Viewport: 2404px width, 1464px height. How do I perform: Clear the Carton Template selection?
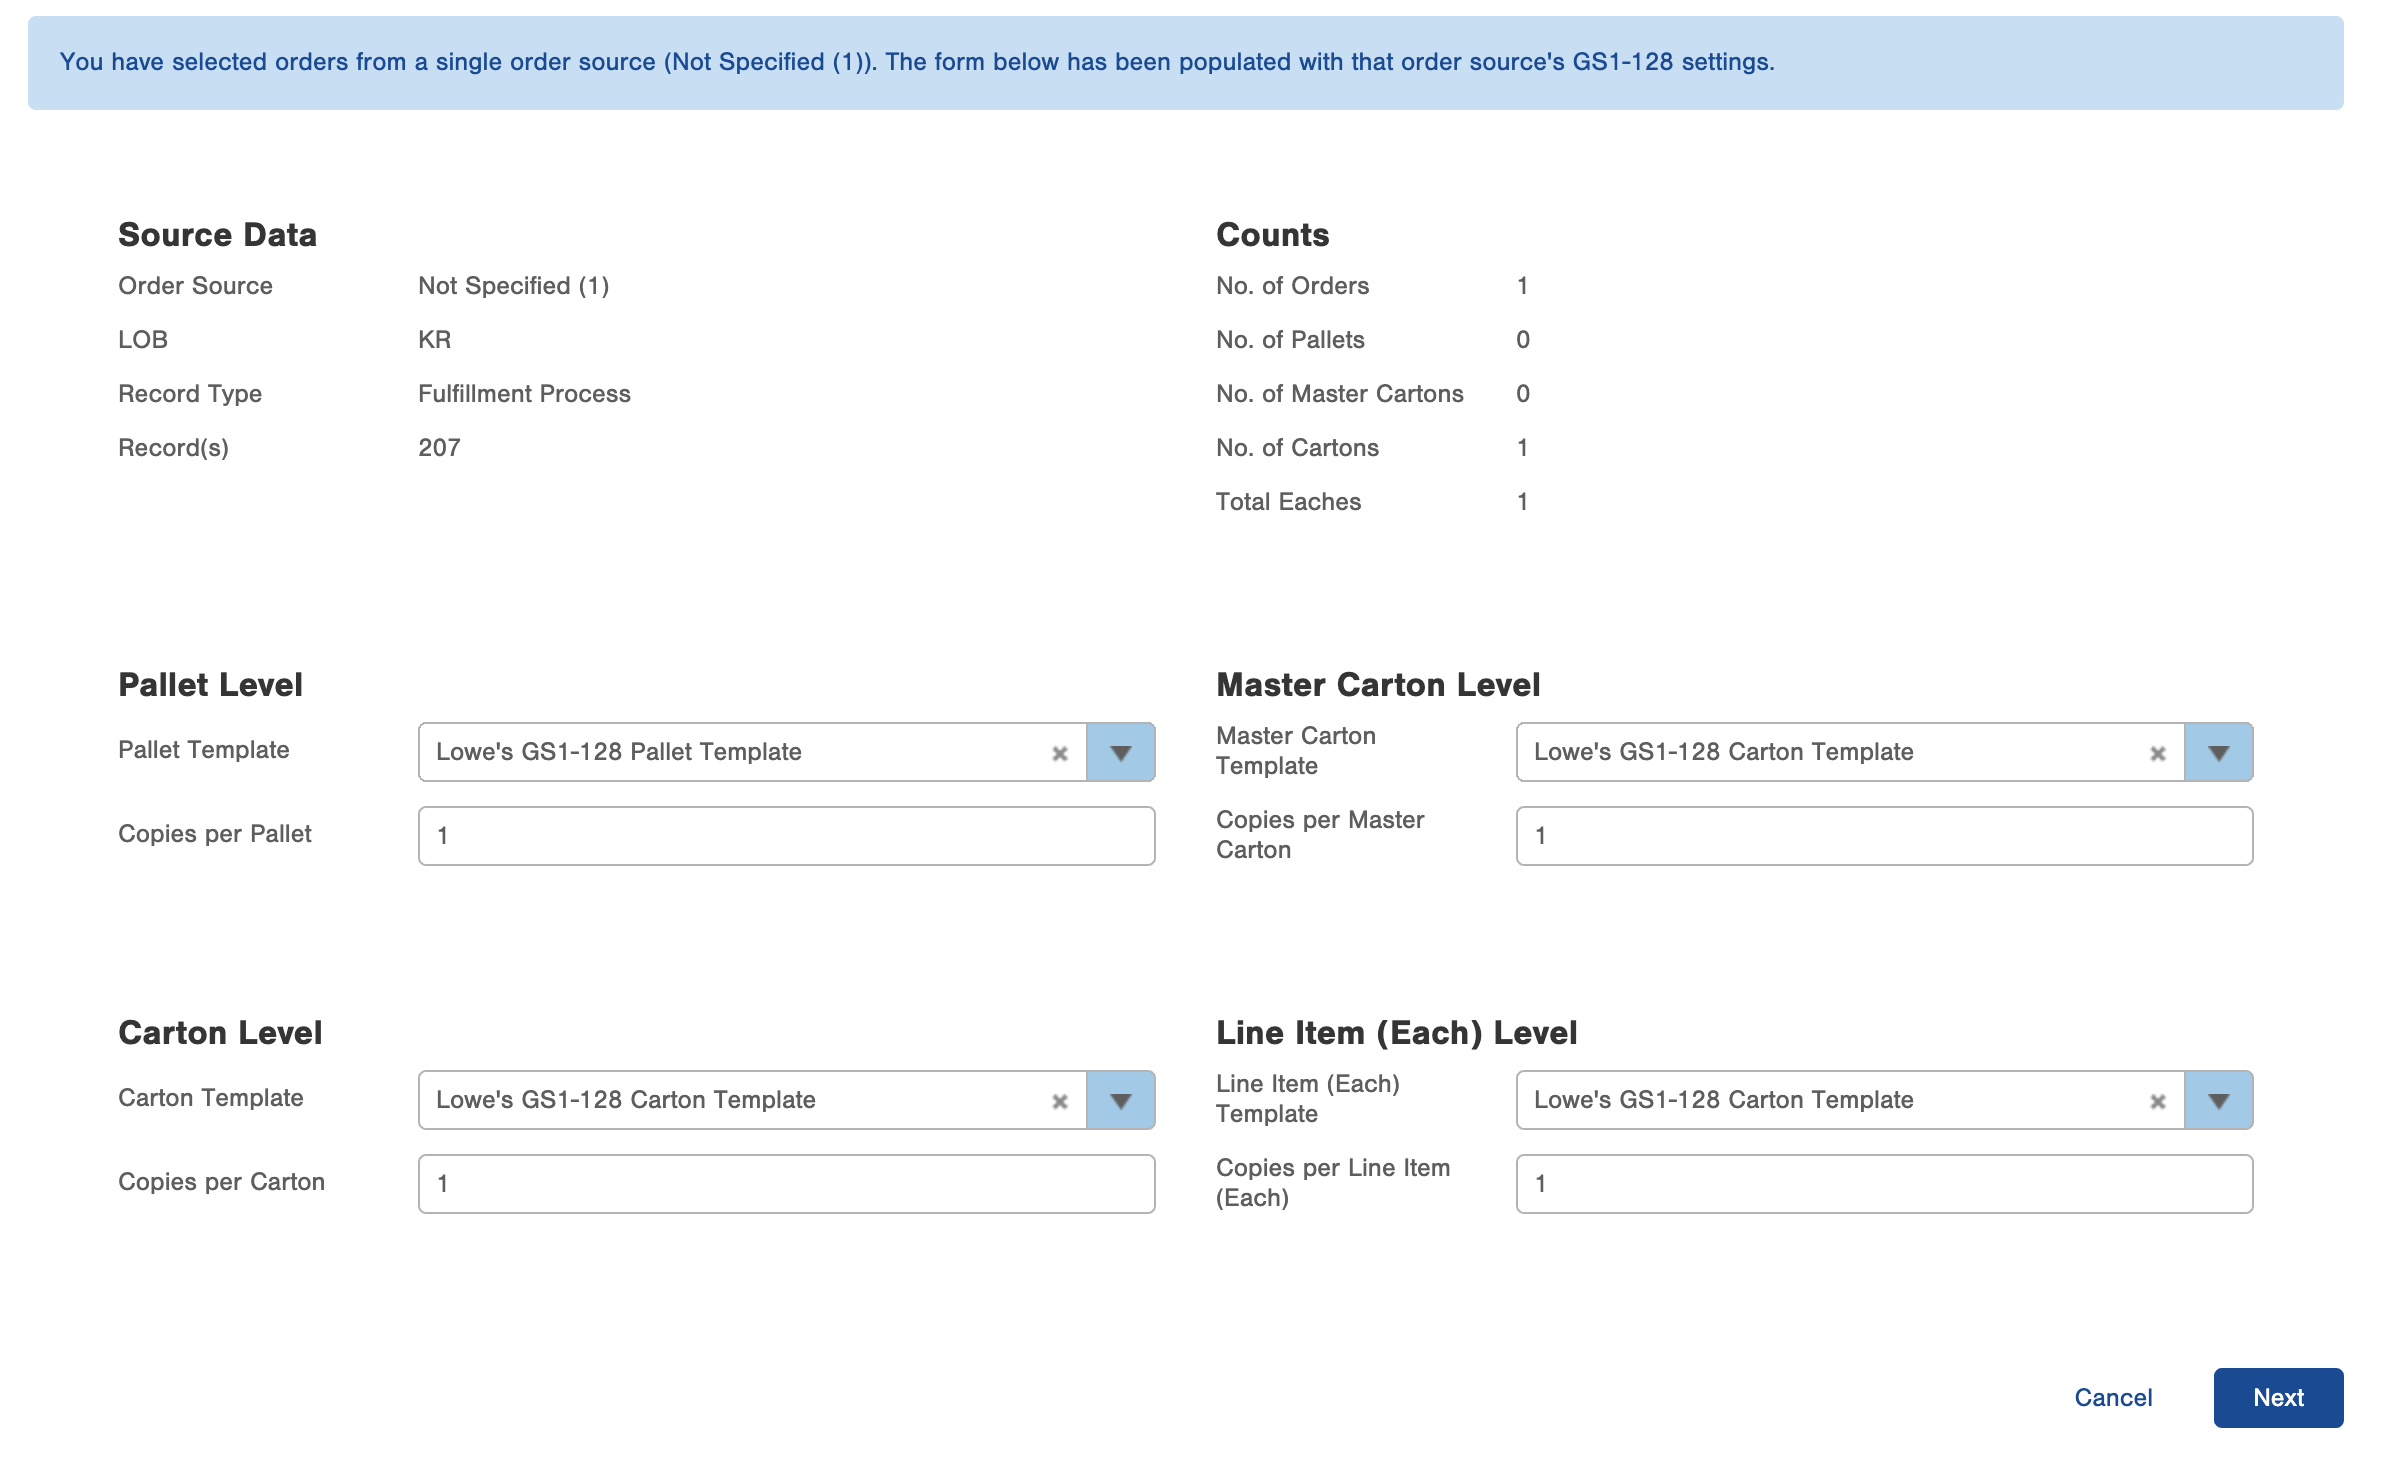[x=1060, y=1101]
